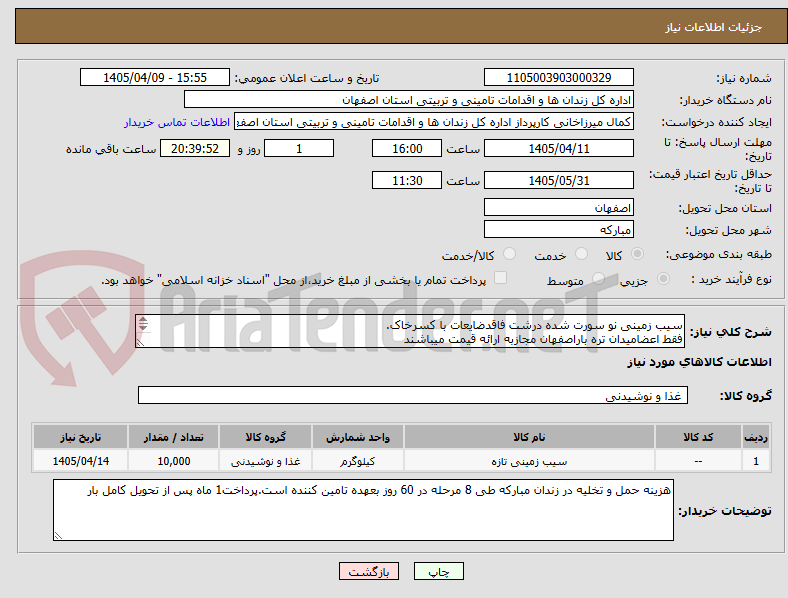Screen dimensions: 788x598
Task: Click the شرح کلی نیاز label
Action: coord(730,332)
